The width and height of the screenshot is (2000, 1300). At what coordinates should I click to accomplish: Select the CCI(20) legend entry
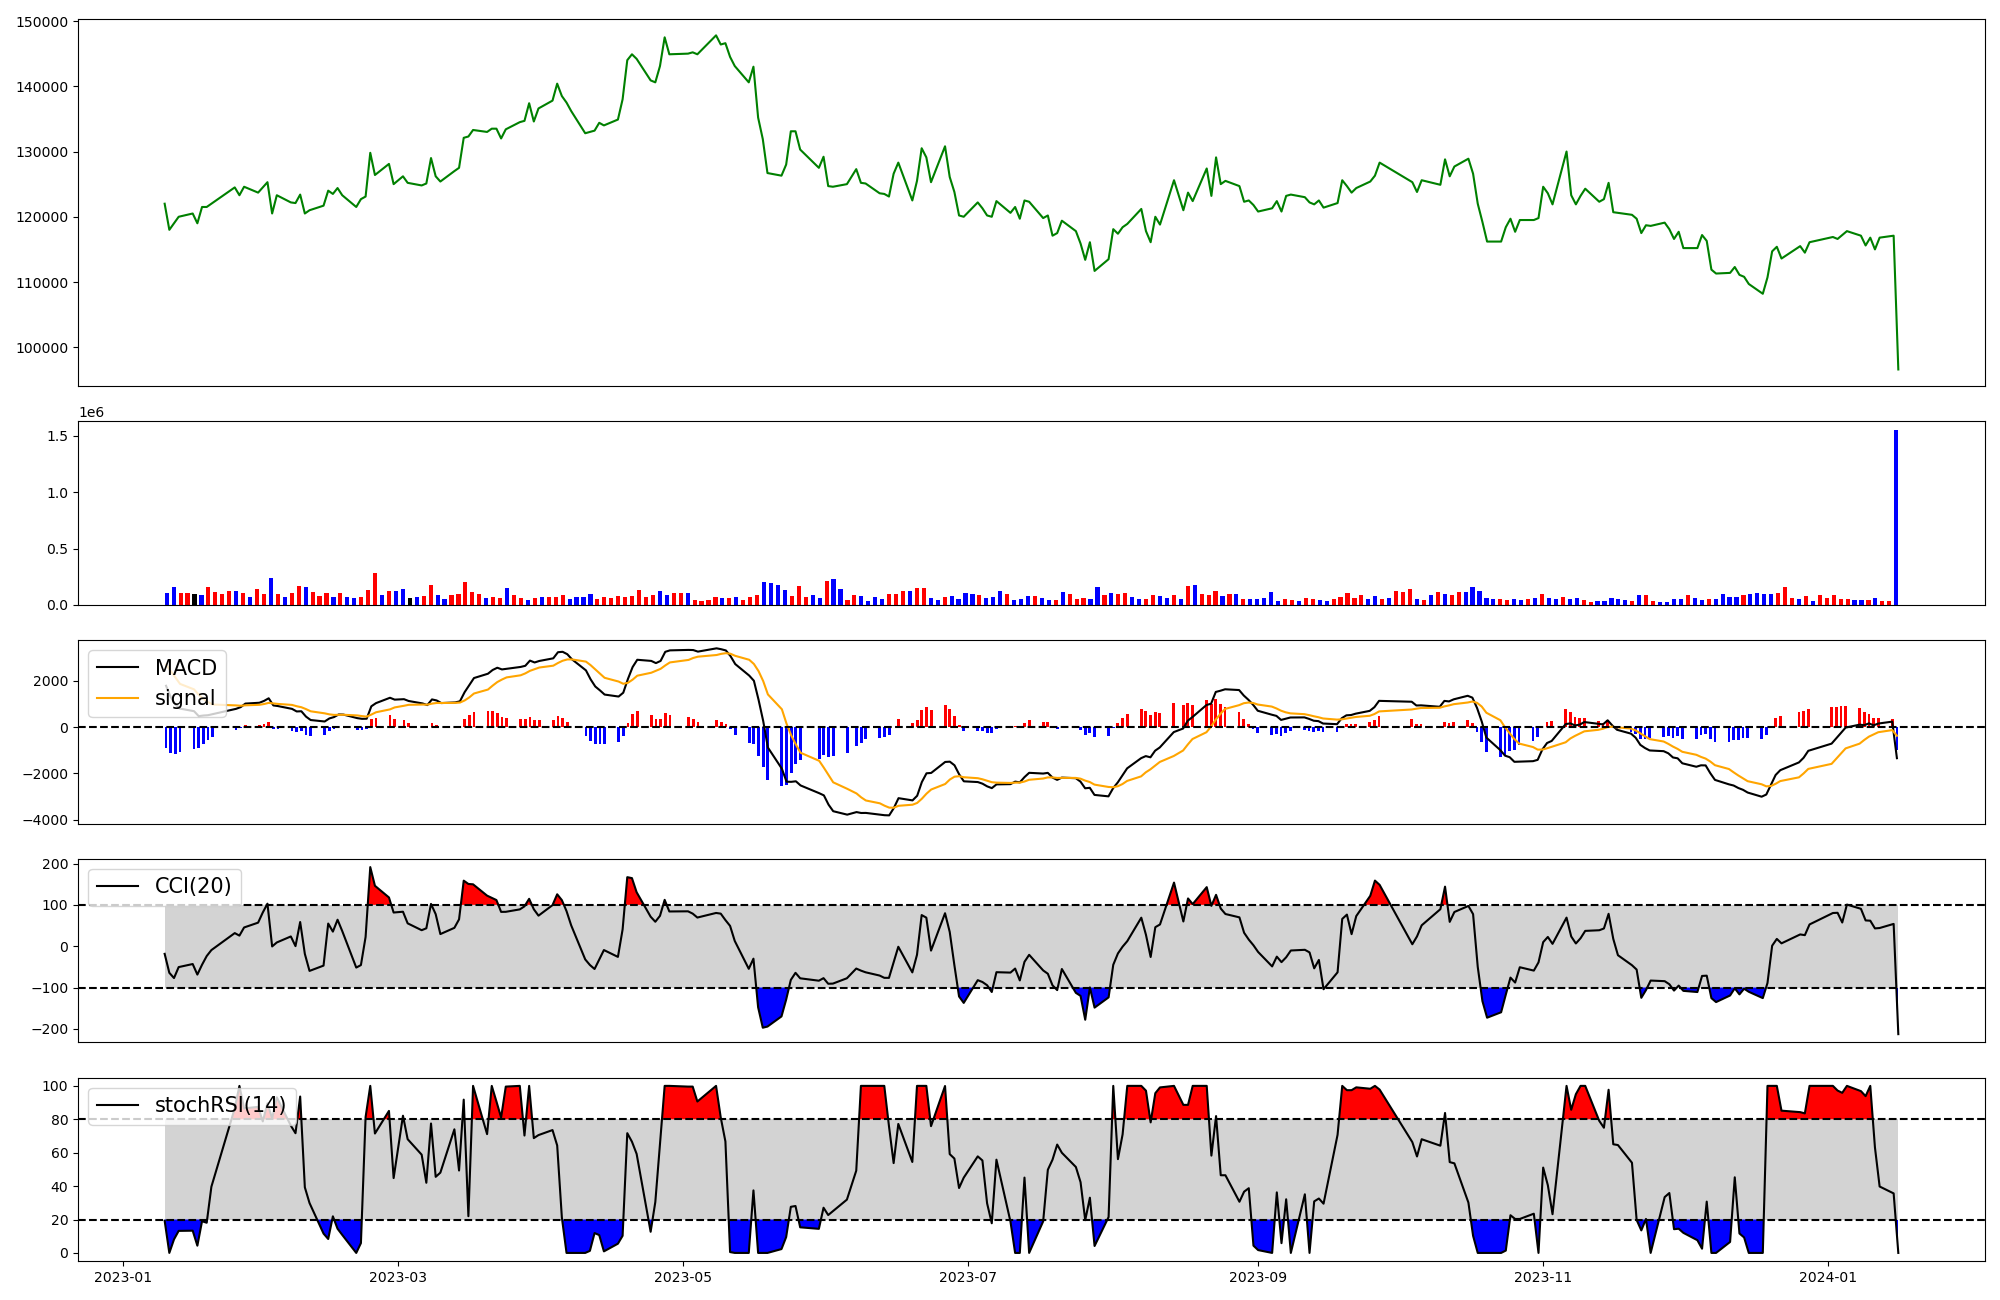(192, 886)
